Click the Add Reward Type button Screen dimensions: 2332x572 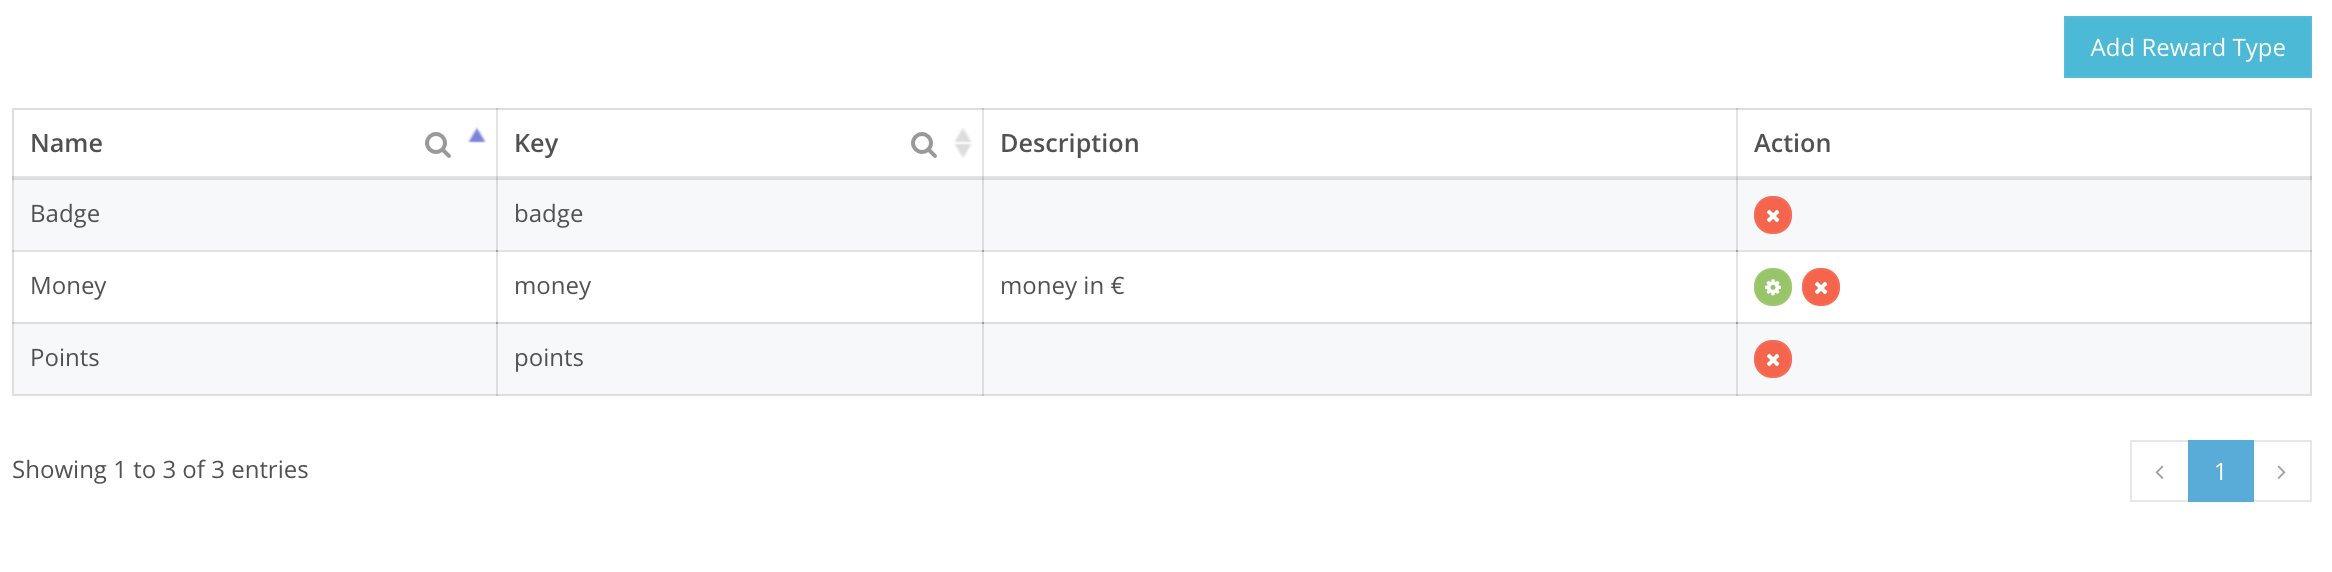tap(2186, 47)
